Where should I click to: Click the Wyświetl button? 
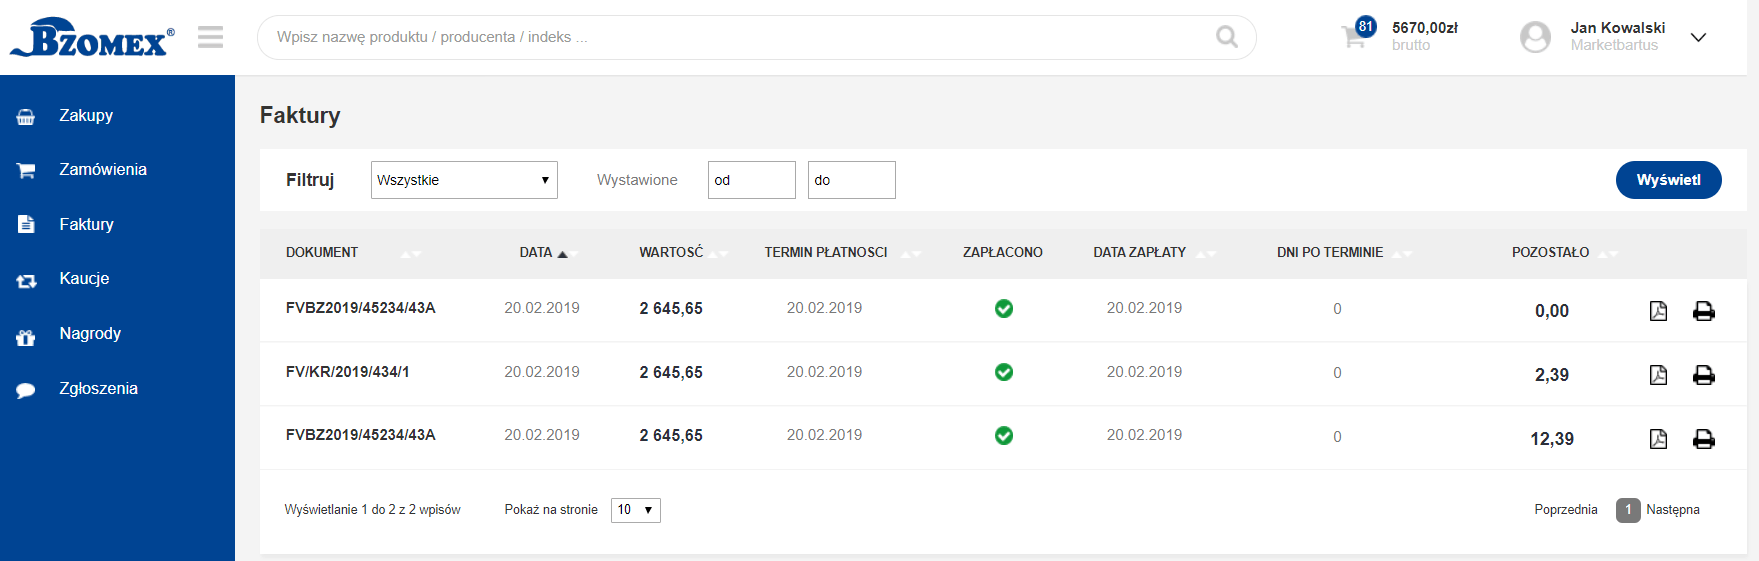(1668, 180)
